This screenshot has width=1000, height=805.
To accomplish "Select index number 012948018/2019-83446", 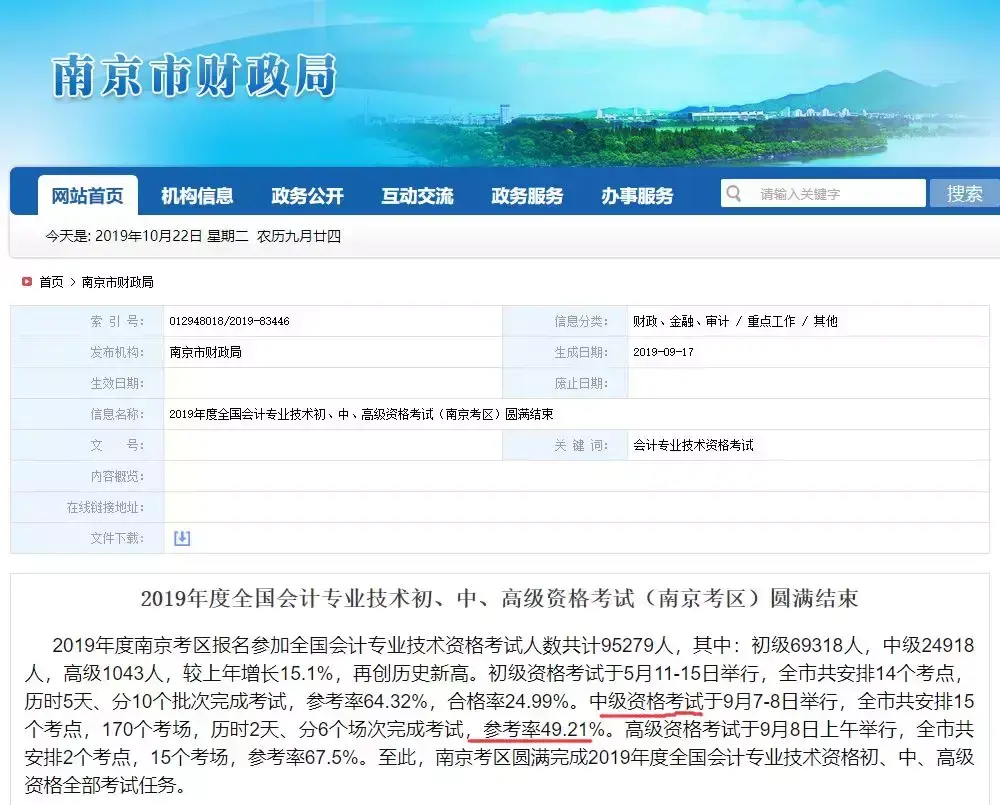I will tap(229, 321).
